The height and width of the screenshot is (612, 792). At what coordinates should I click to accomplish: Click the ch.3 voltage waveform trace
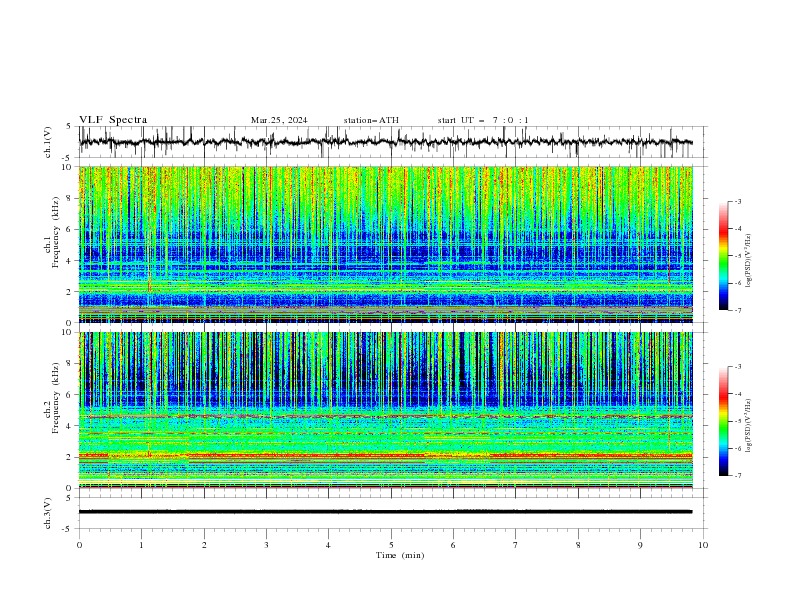click(x=385, y=512)
